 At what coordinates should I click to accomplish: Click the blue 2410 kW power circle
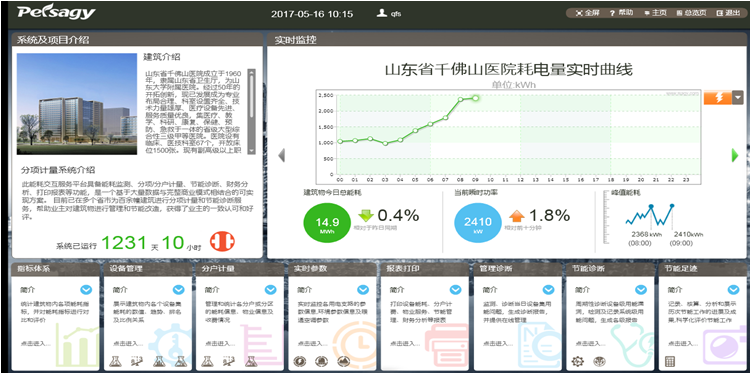click(x=478, y=223)
